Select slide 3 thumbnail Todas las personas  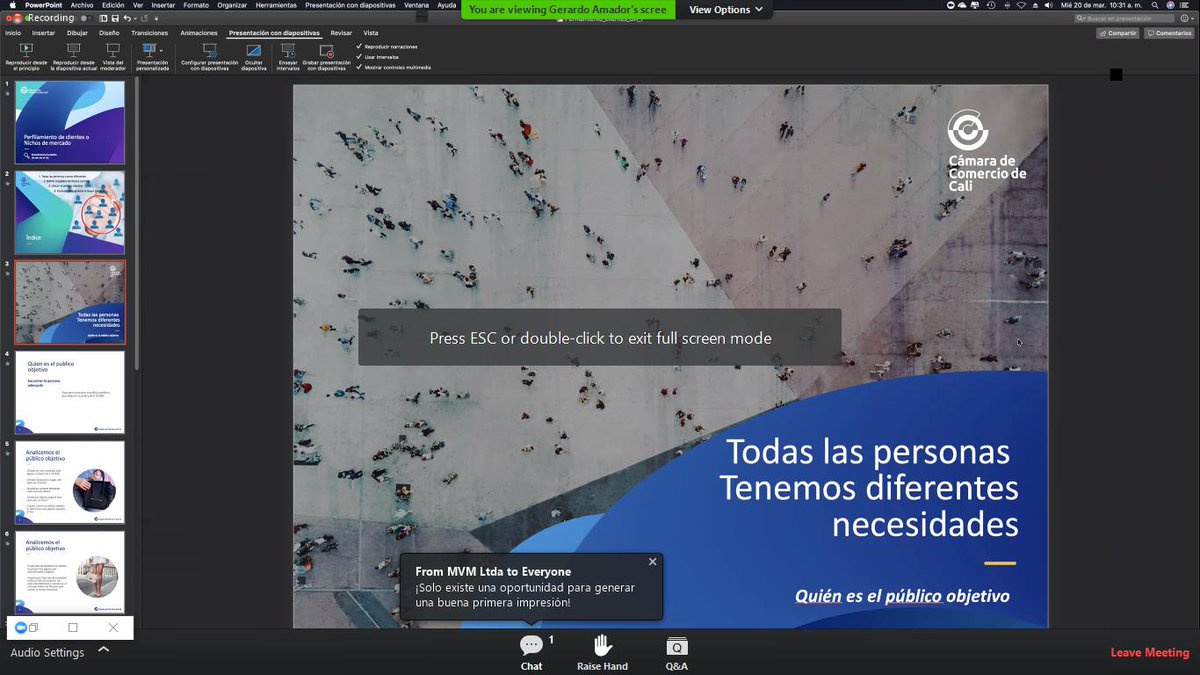point(70,302)
